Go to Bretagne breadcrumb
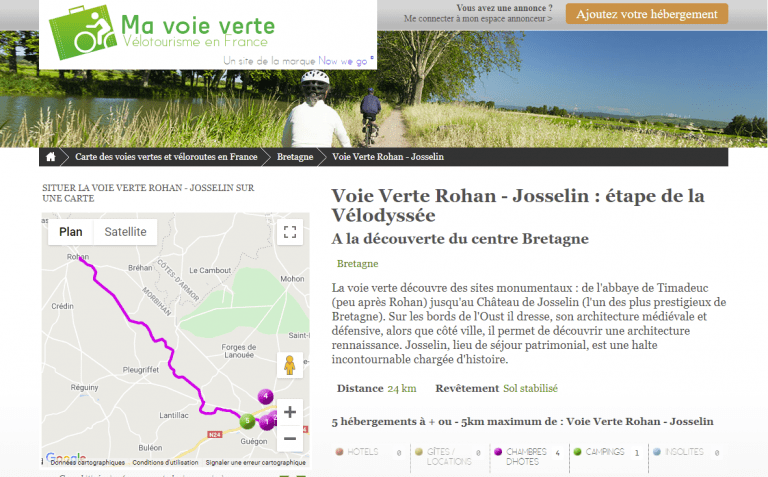768x477 pixels. tap(295, 157)
